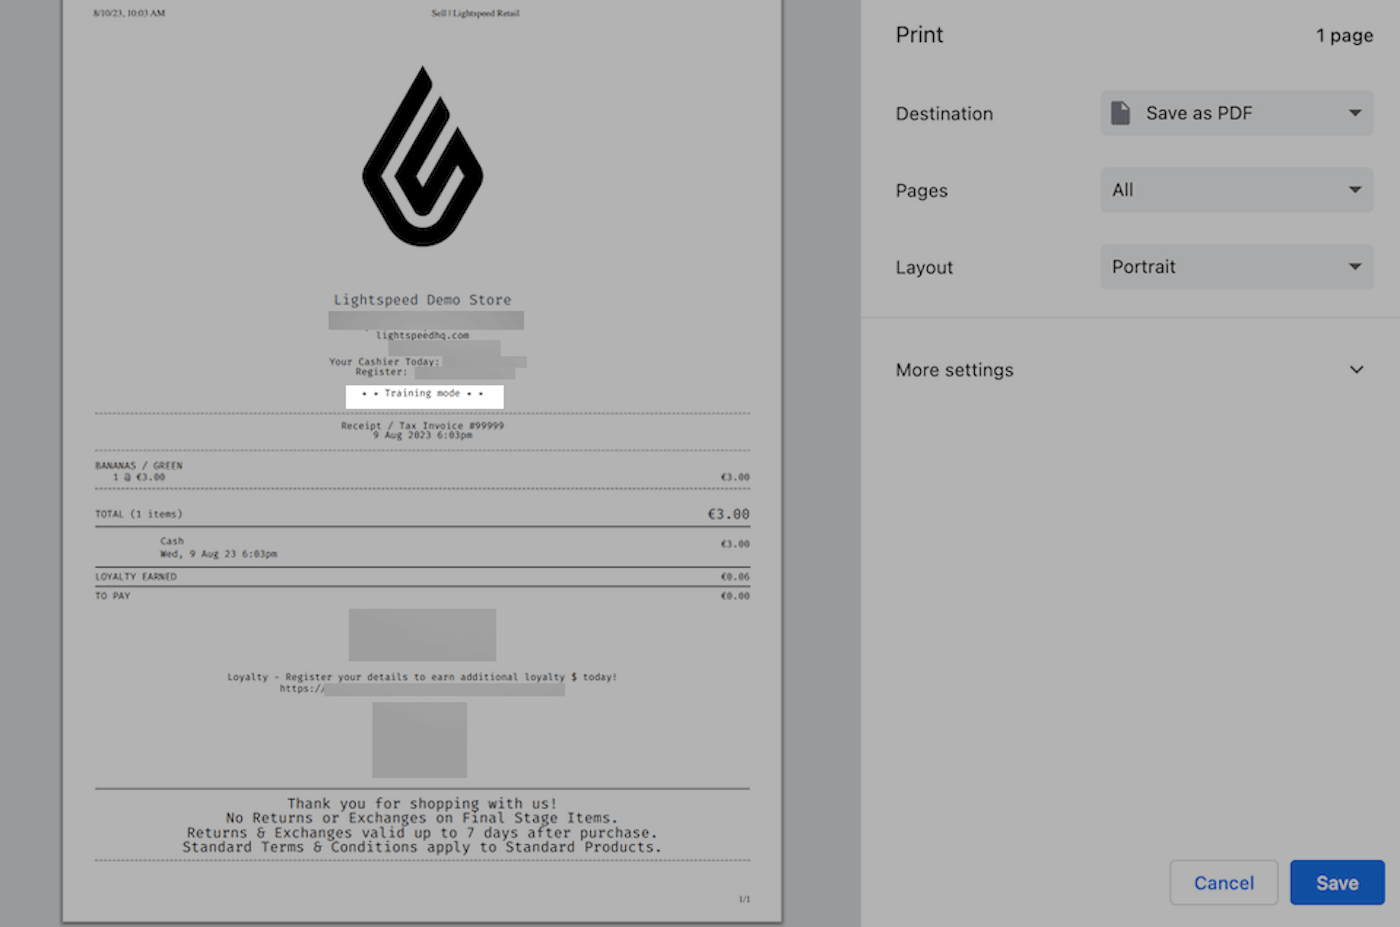Click the LOYALTY EARNED row label
The width and height of the screenshot is (1400, 927).
click(136, 577)
